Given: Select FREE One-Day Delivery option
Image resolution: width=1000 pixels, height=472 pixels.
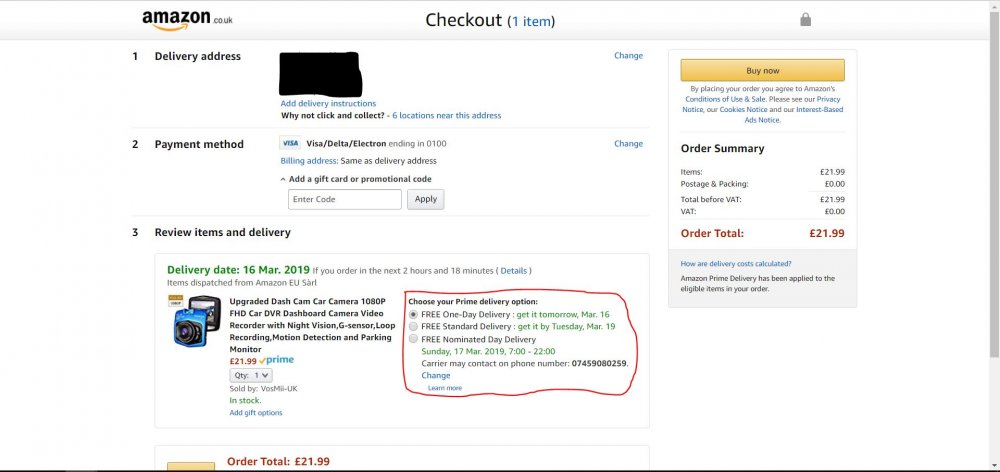Looking at the screenshot, I should 413,314.
